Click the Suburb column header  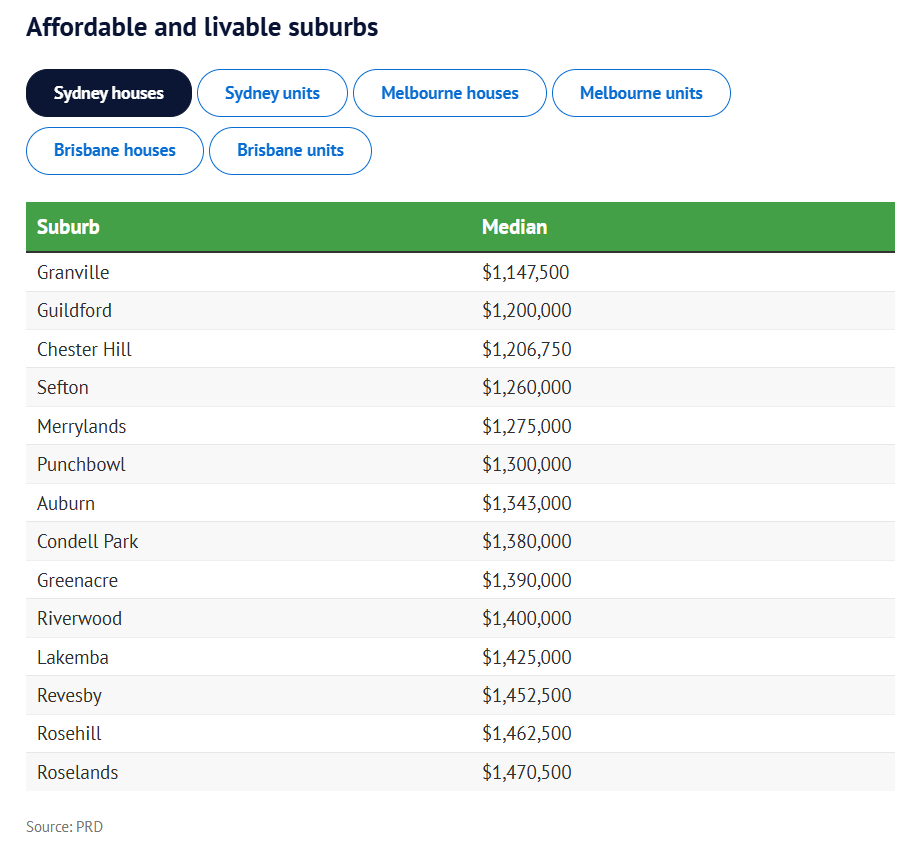pos(68,227)
